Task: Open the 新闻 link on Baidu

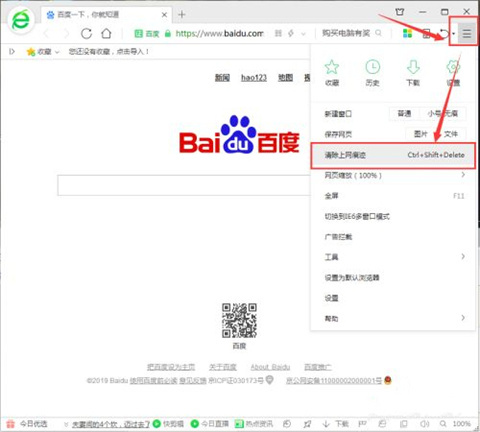Action: pos(222,78)
